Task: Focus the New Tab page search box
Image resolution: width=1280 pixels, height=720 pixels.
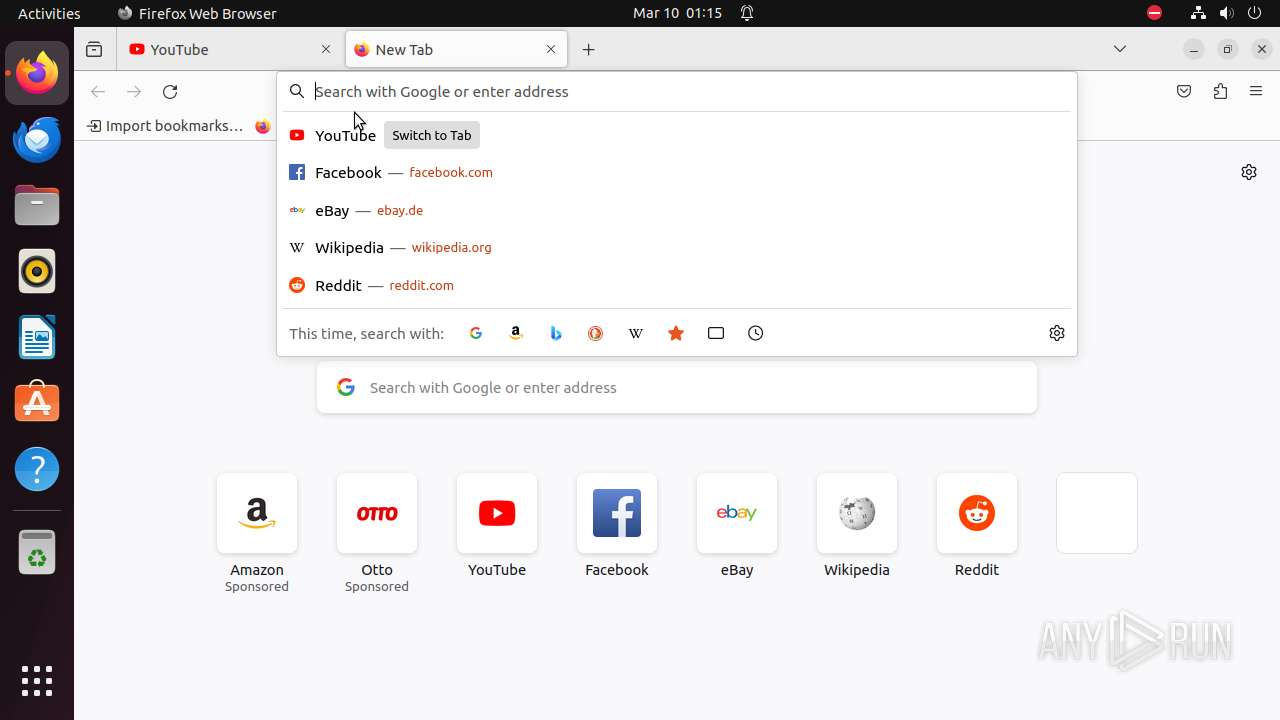Action: tap(677, 388)
